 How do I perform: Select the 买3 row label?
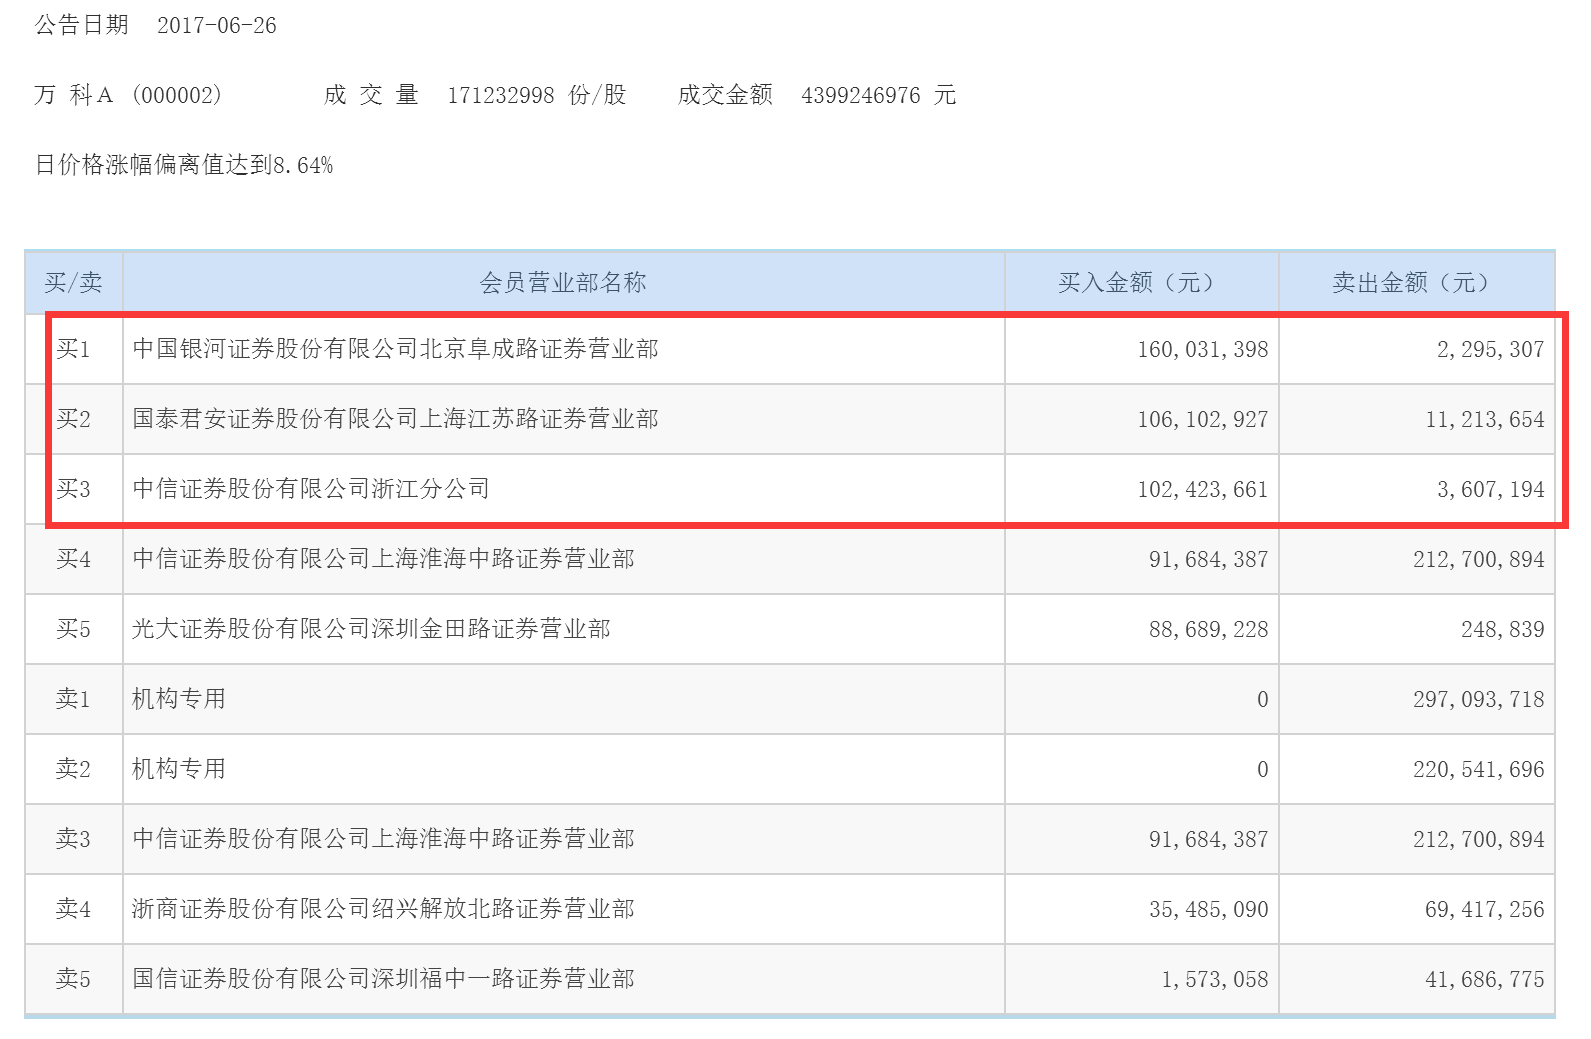[73, 489]
